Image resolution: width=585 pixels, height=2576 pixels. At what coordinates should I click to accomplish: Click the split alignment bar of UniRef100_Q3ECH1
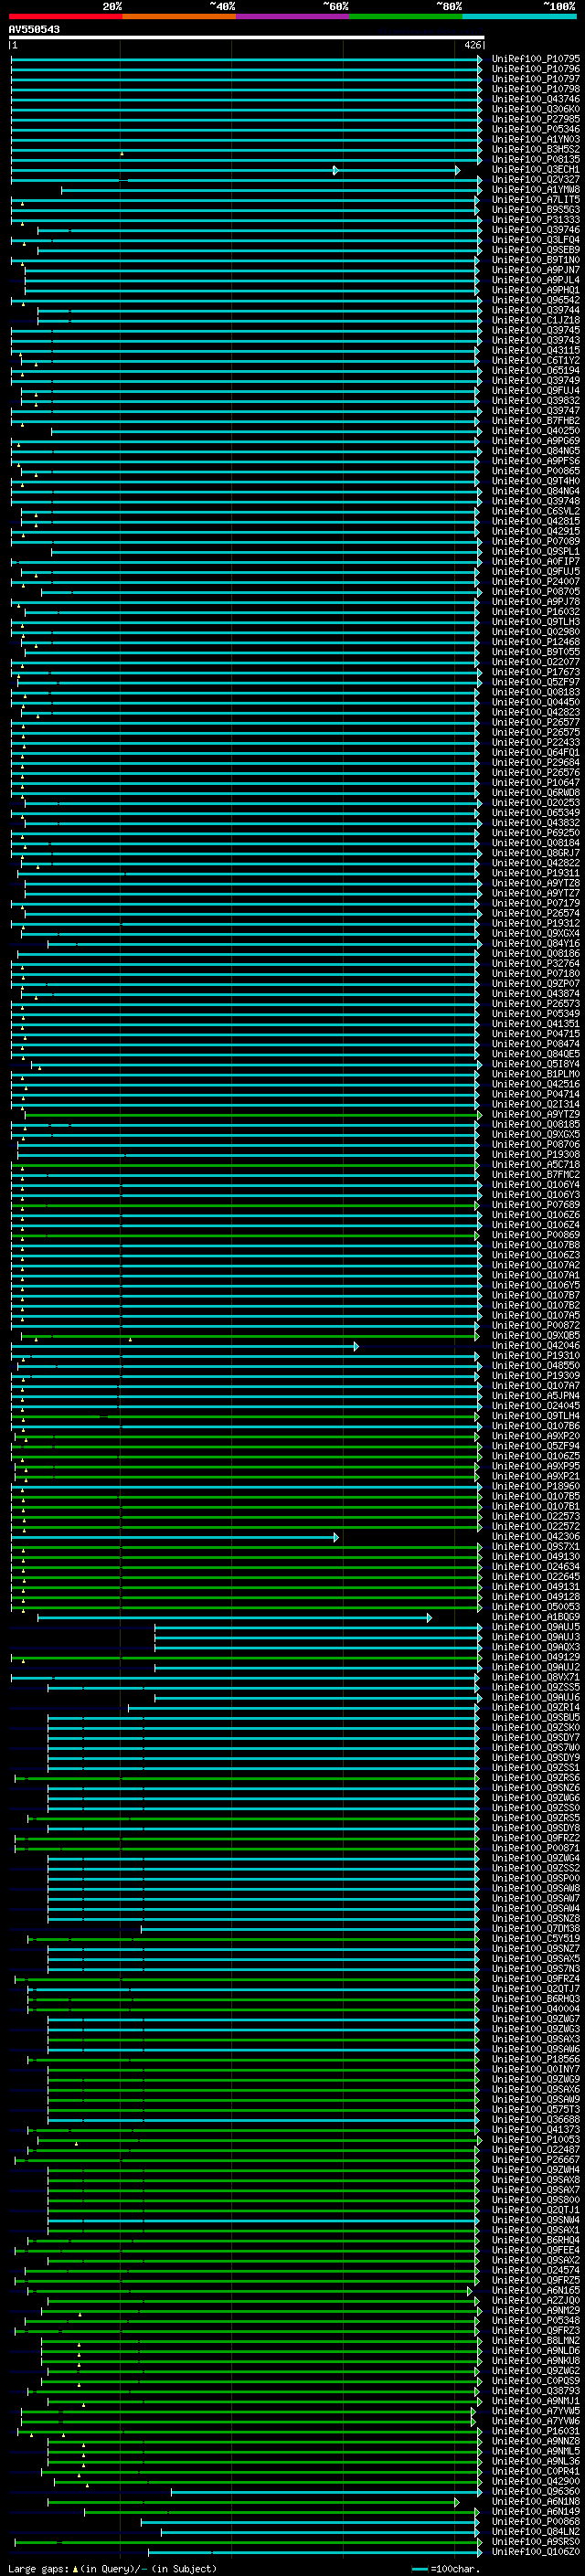pyautogui.click(x=236, y=170)
